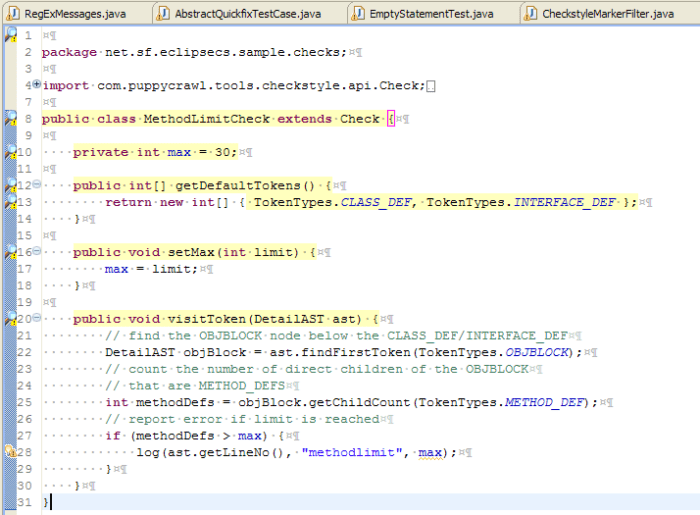Select the CheckstyleMarkerFilter.java tab
Screen dimensions: 700x515
click(608, 14)
